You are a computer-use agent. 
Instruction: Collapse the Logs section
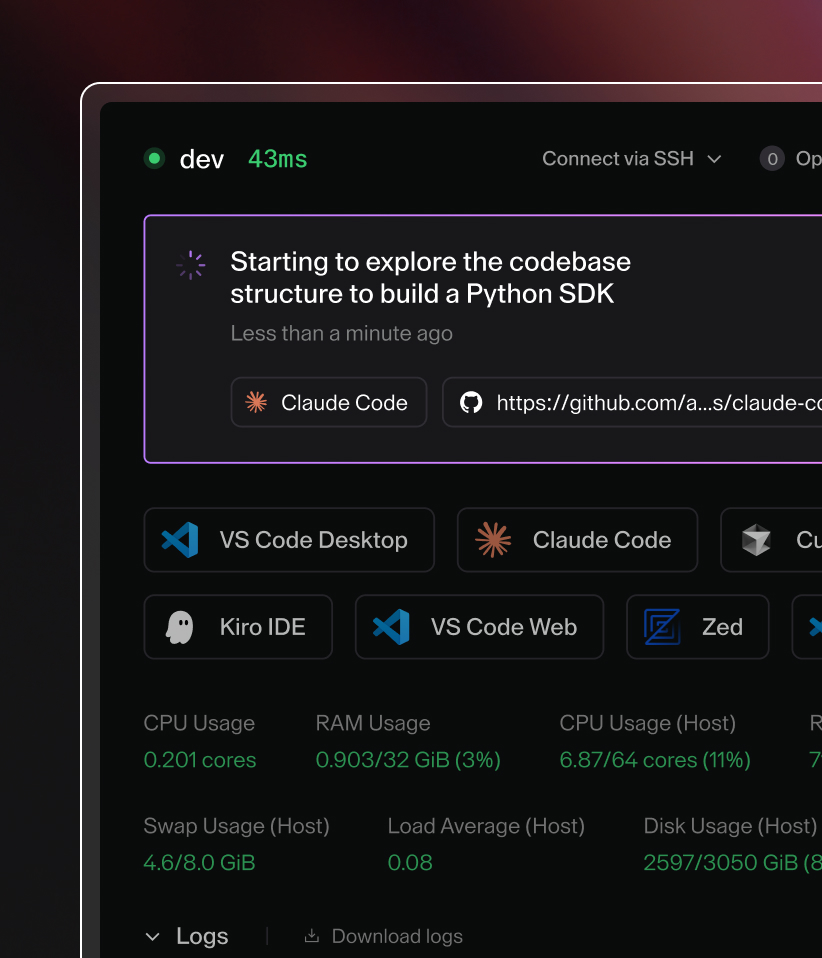point(152,936)
